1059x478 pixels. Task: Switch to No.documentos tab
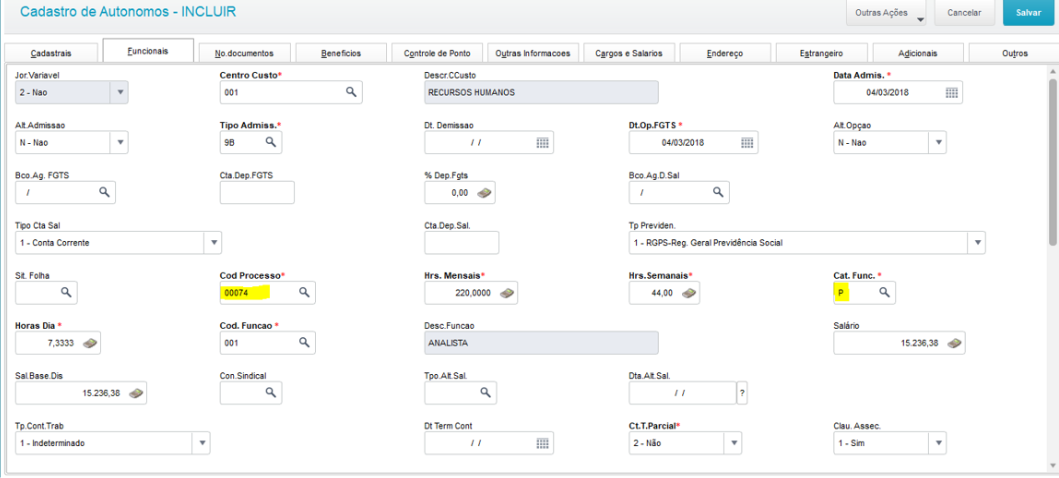click(244, 53)
